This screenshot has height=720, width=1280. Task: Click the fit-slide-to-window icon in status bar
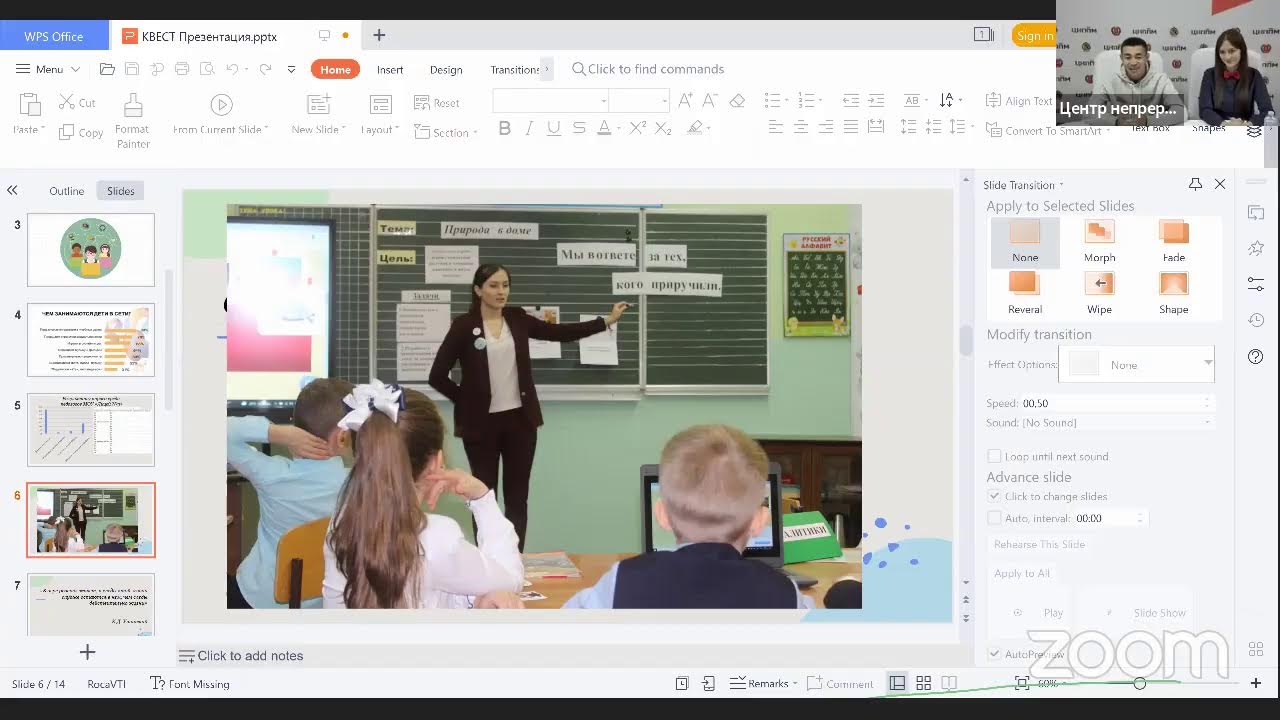click(x=1022, y=683)
